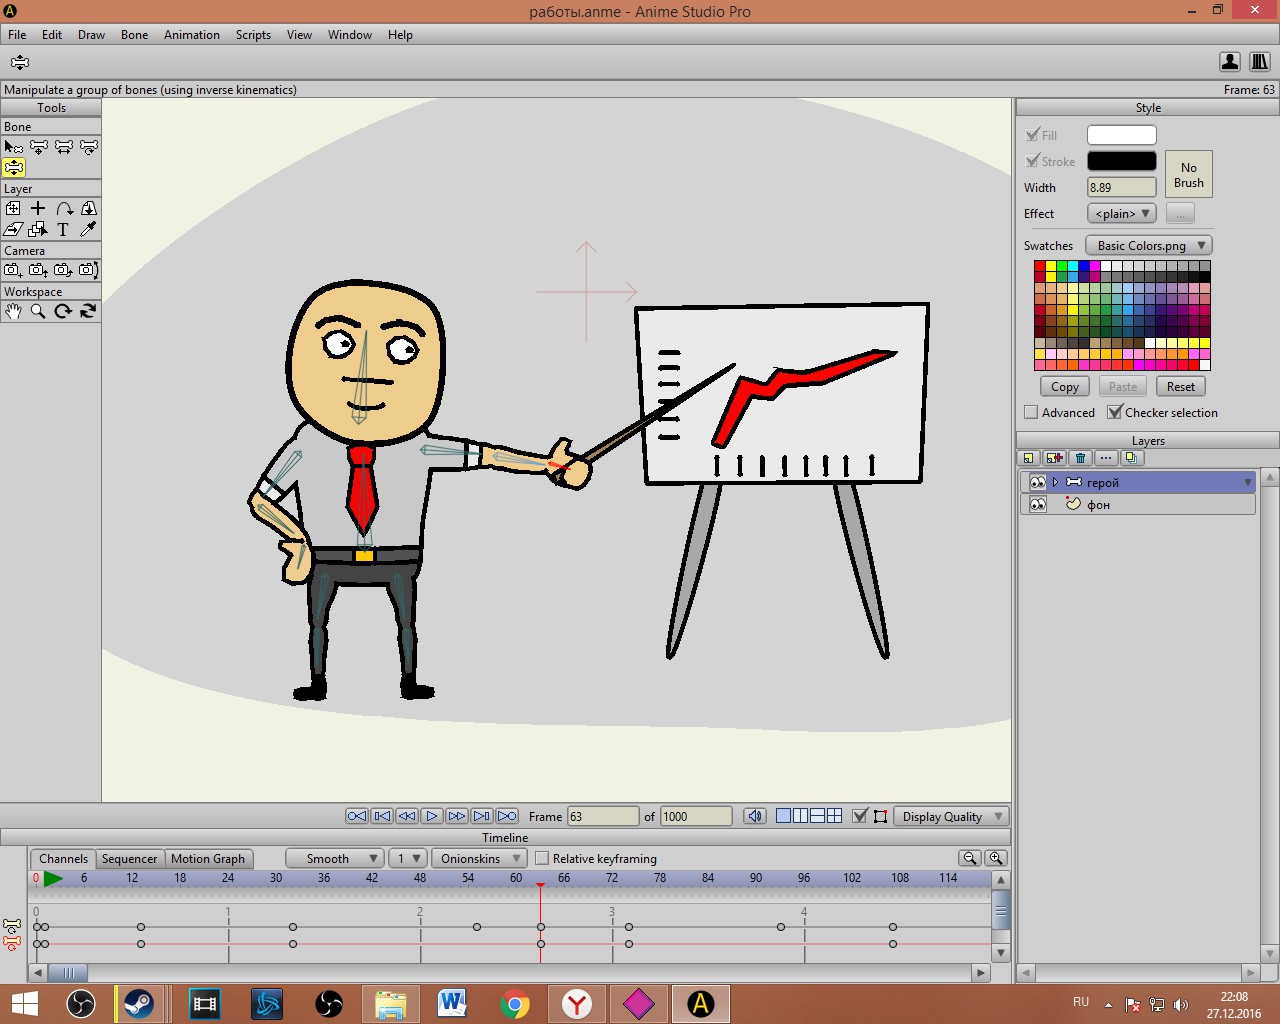Select the Select Bone tool
Screen dimensions: 1280x1024
tap(13, 147)
